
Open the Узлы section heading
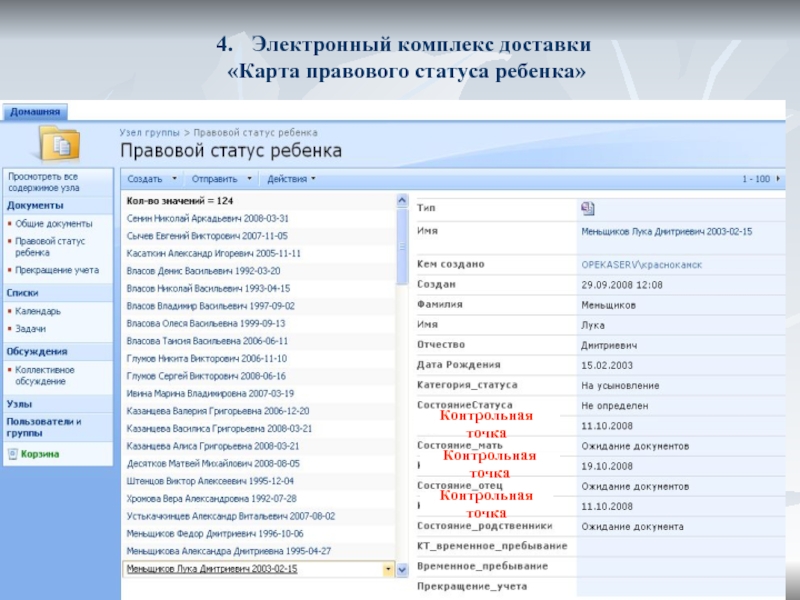pos(19,404)
